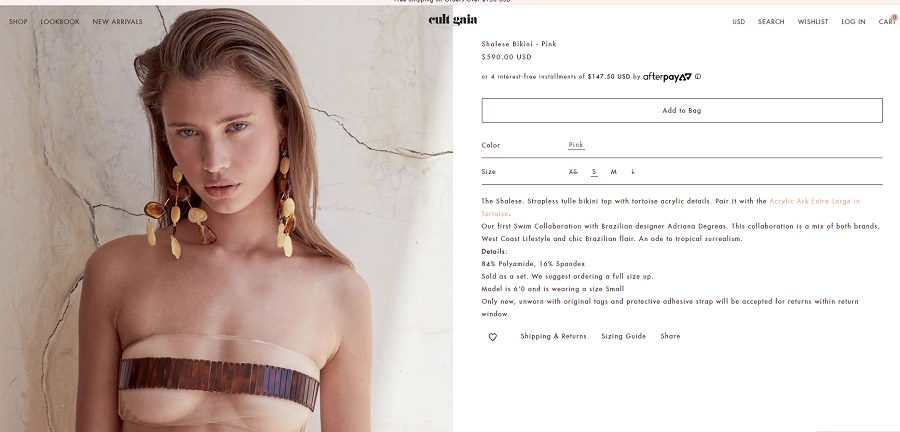Click the heart wishlist icon

pyautogui.click(x=492, y=337)
